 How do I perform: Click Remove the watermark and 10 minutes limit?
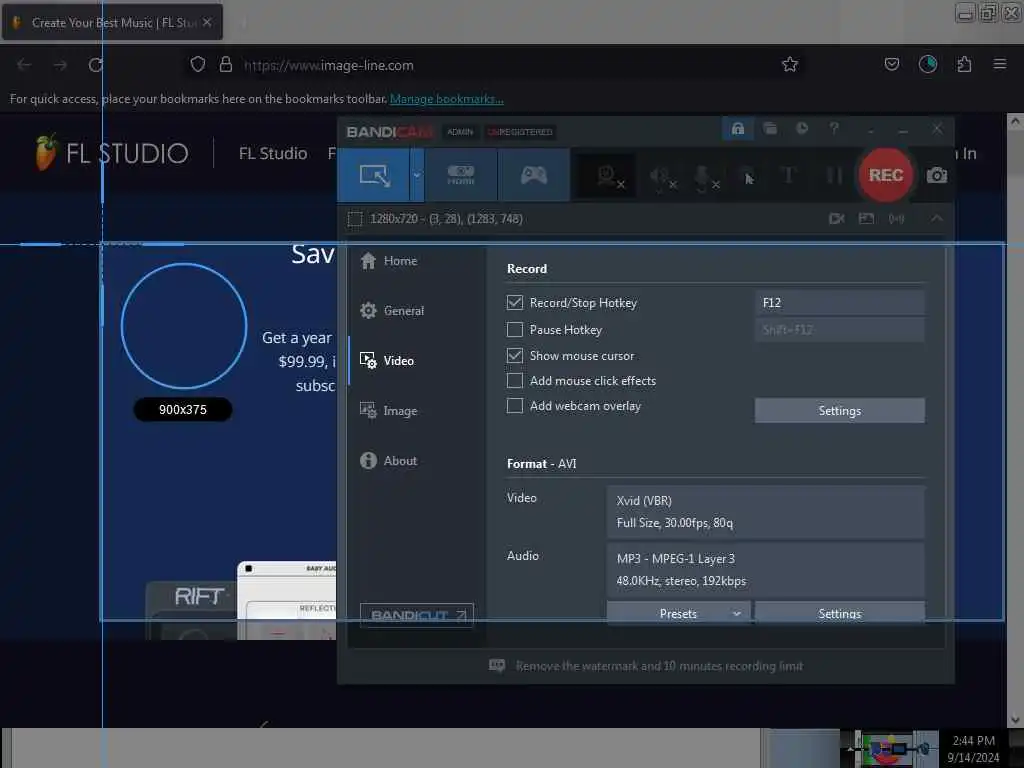point(659,666)
